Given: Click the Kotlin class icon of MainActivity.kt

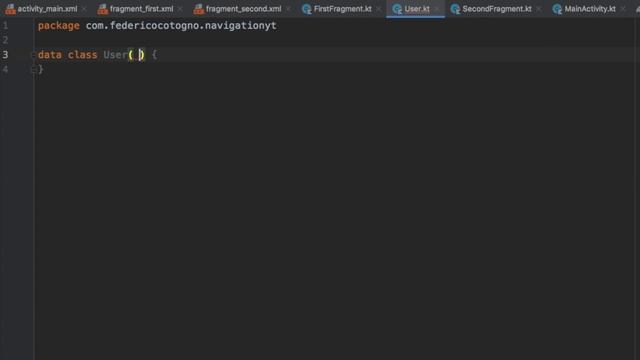Looking at the screenshot, I should click(x=557, y=9).
